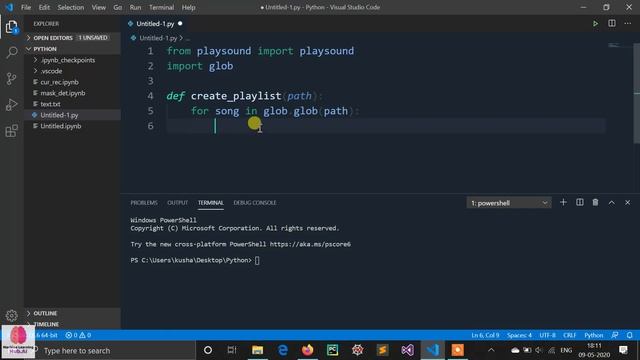Change indentation via Spaces: 4

click(519, 335)
